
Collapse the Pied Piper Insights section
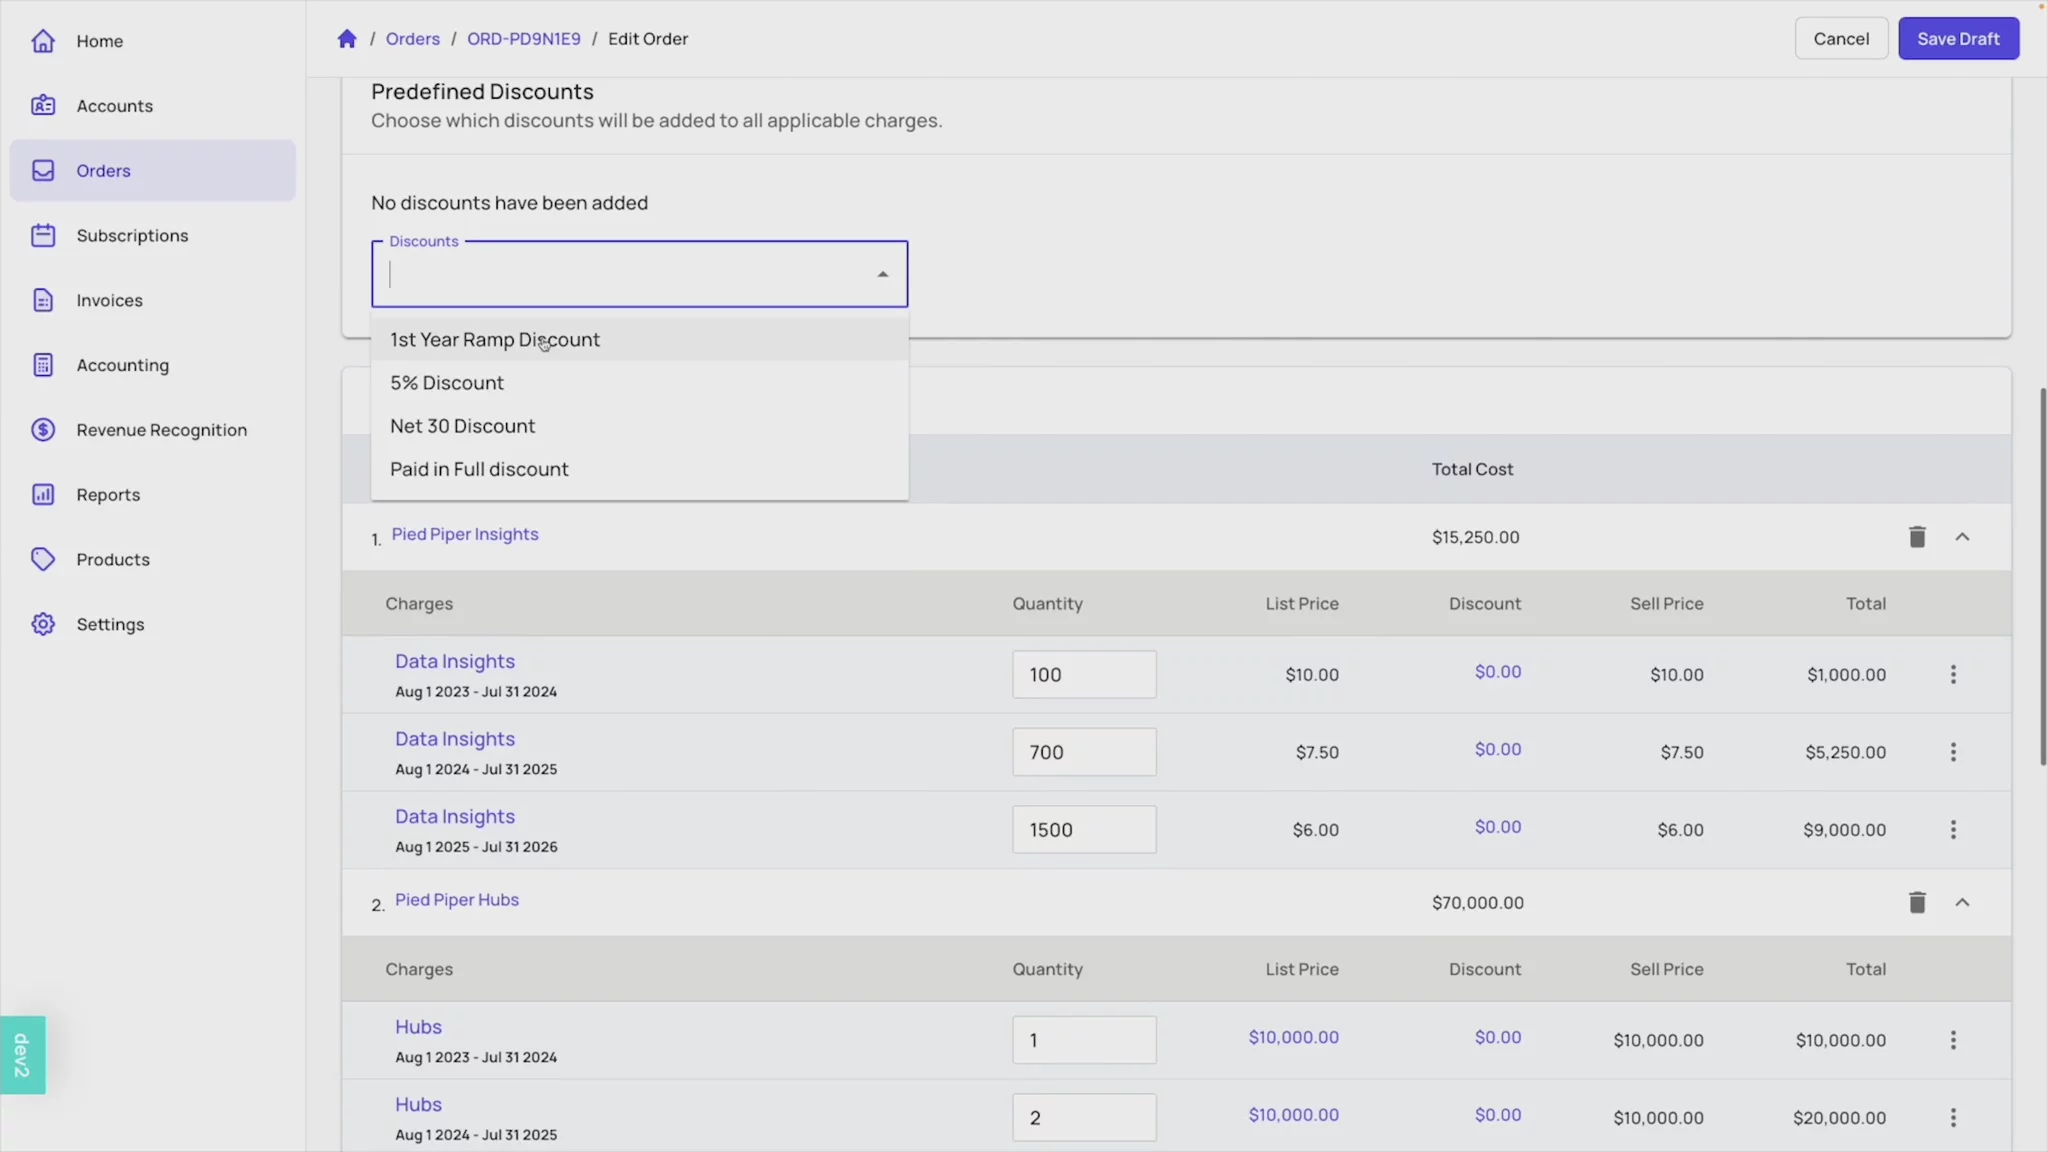1962,537
